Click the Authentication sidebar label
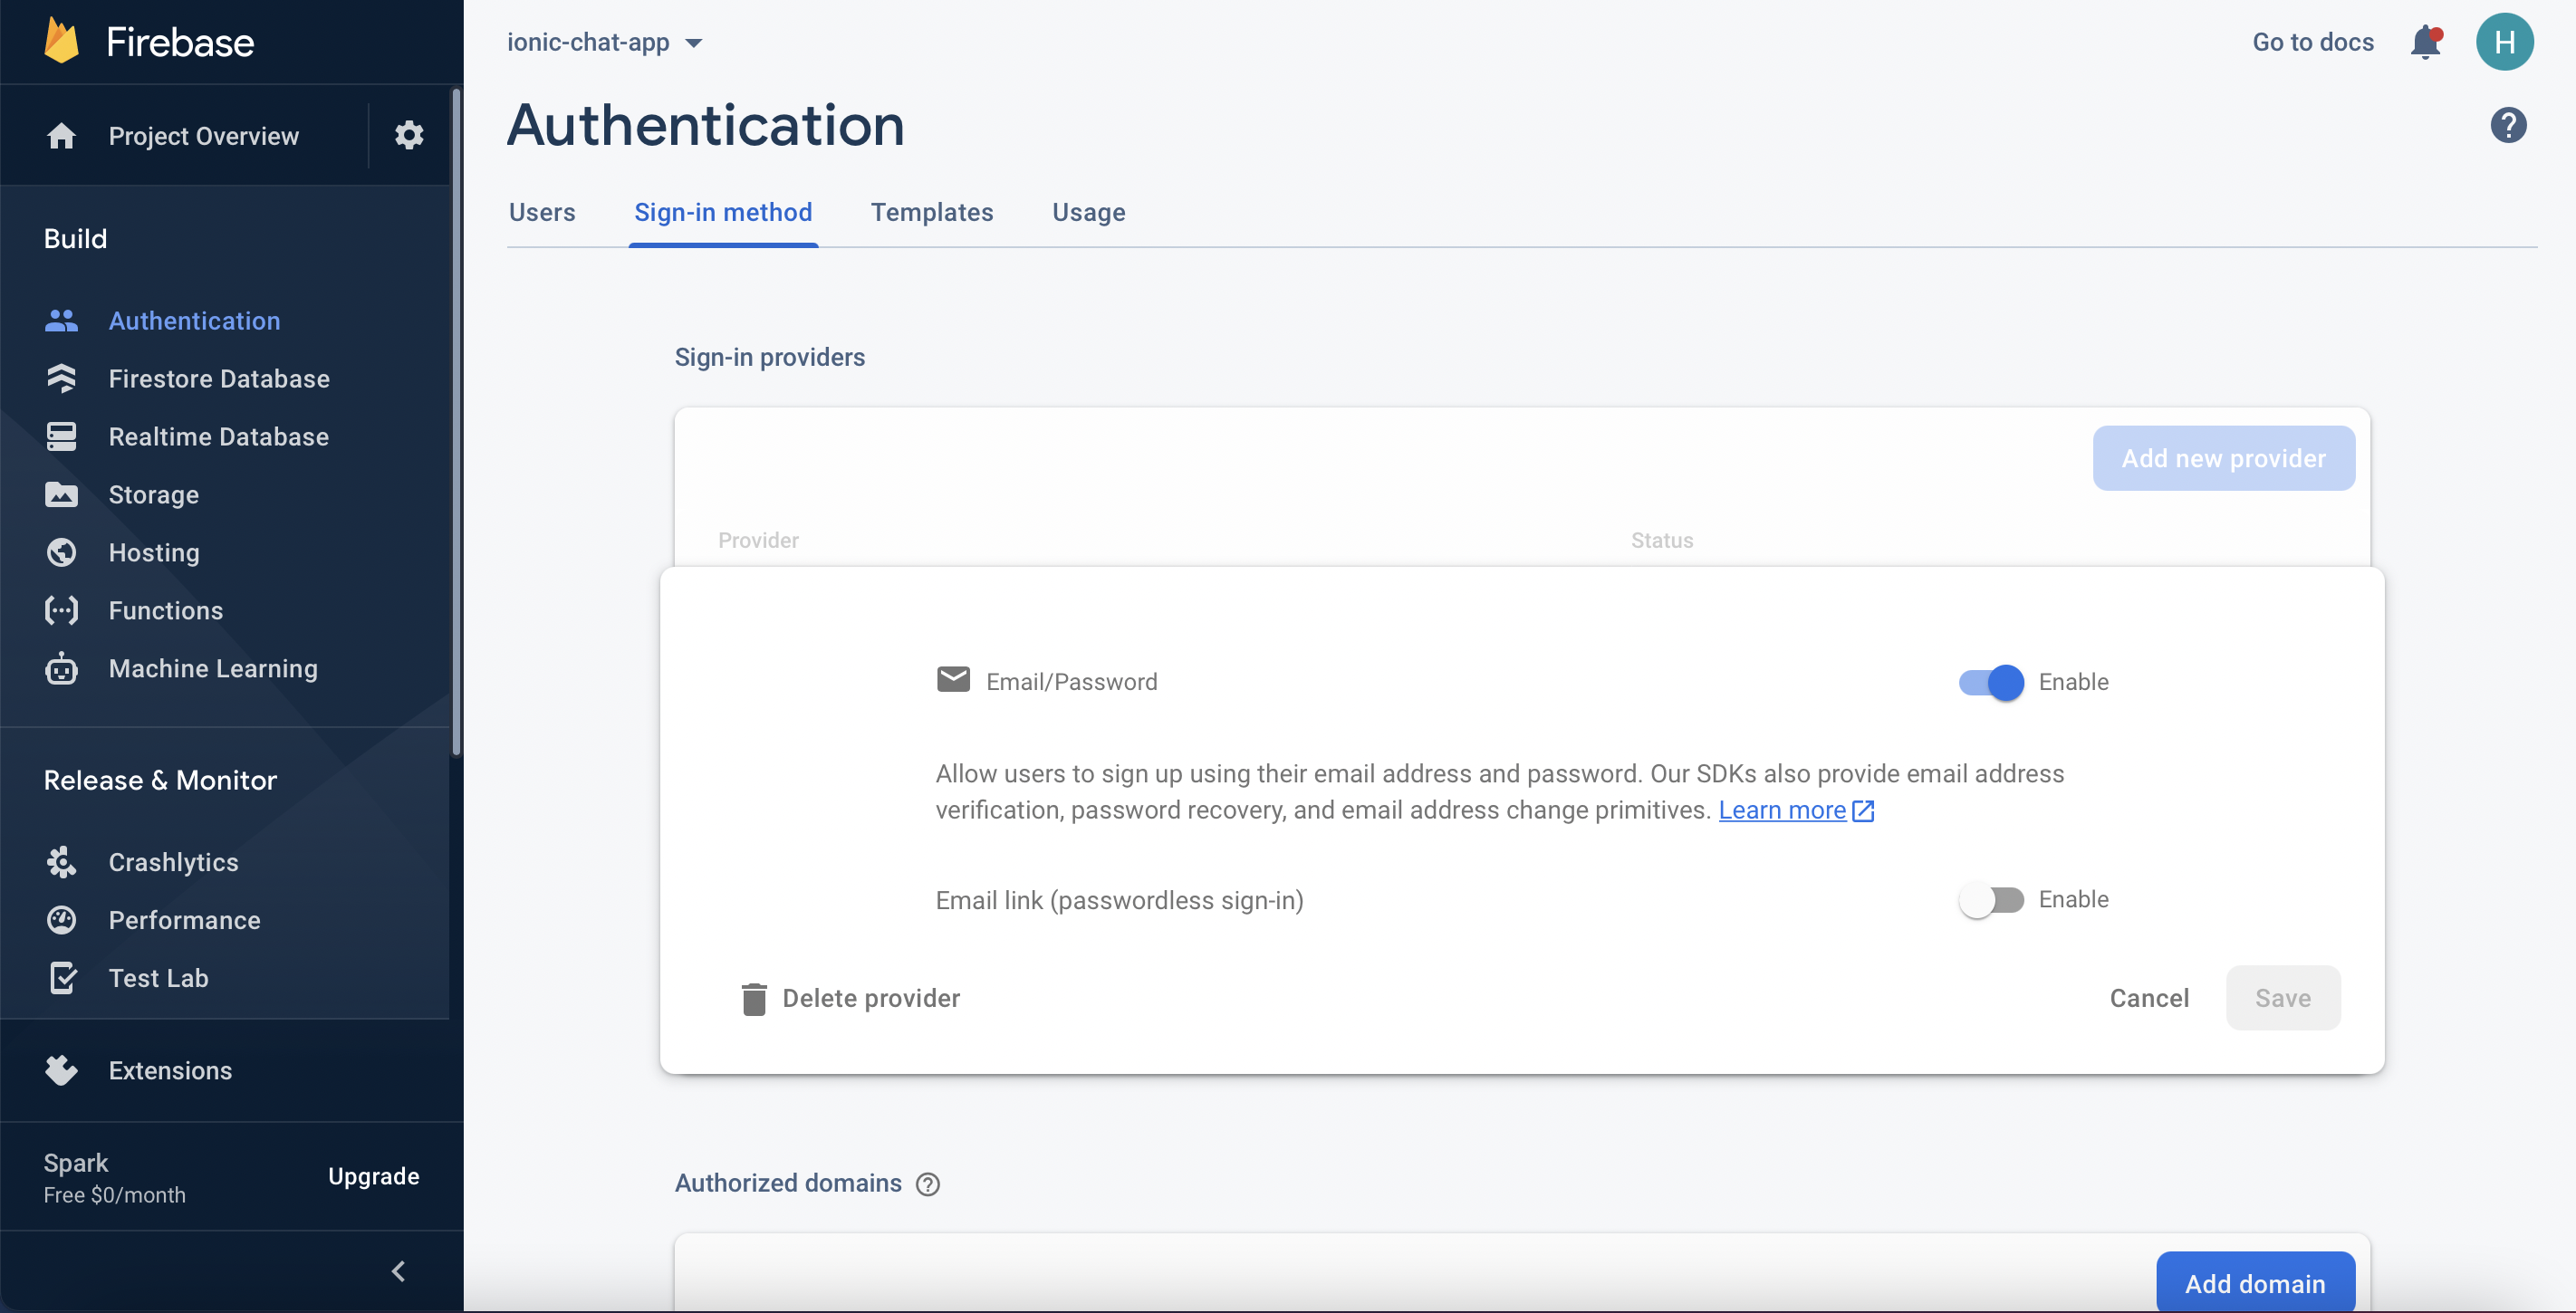Screen dimensions: 2576x1313 tap(195, 321)
